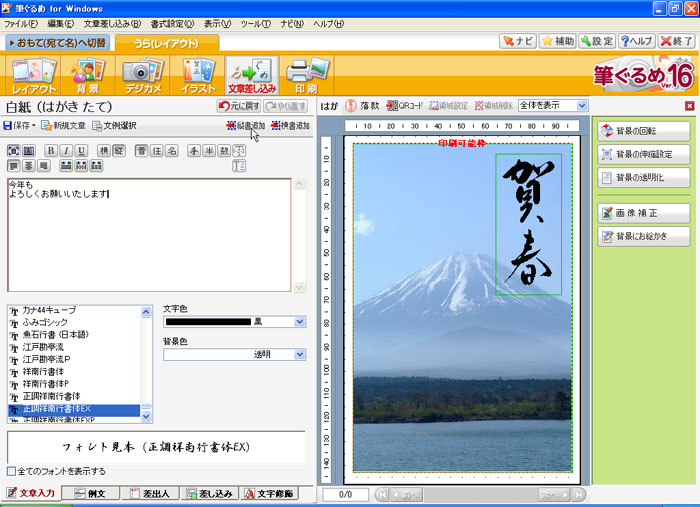700x507 pixels.
Task: Open the イラスト (Illustration) tool
Action: click(198, 75)
